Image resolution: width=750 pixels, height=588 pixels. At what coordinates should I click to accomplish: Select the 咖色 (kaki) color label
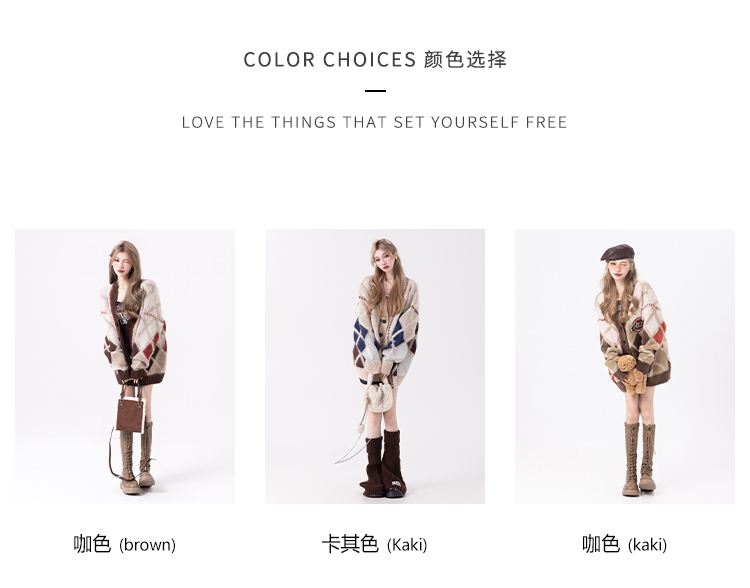coord(624,544)
